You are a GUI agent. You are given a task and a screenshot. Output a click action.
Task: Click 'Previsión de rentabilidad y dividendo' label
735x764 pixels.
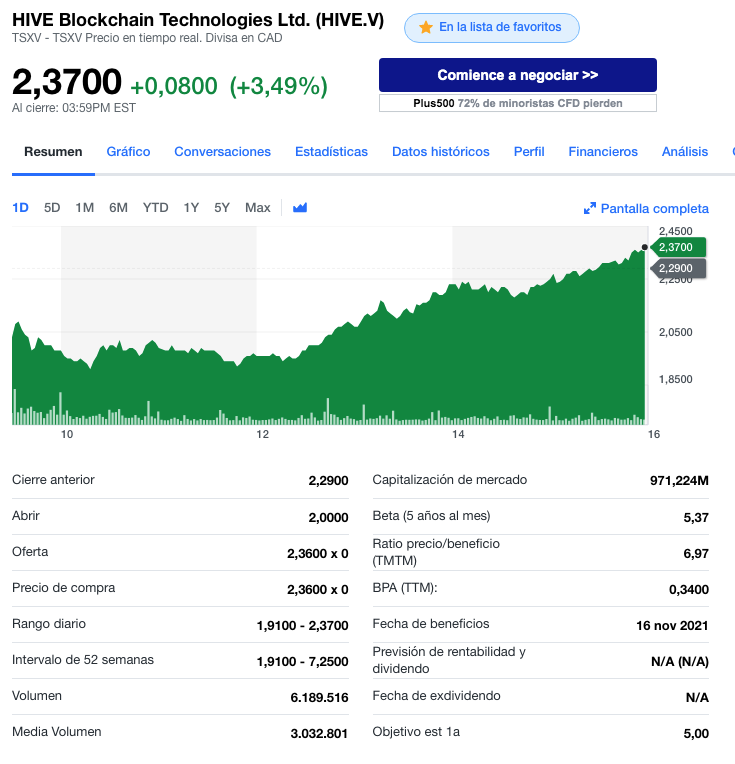pyautogui.click(x=449, y=660)
